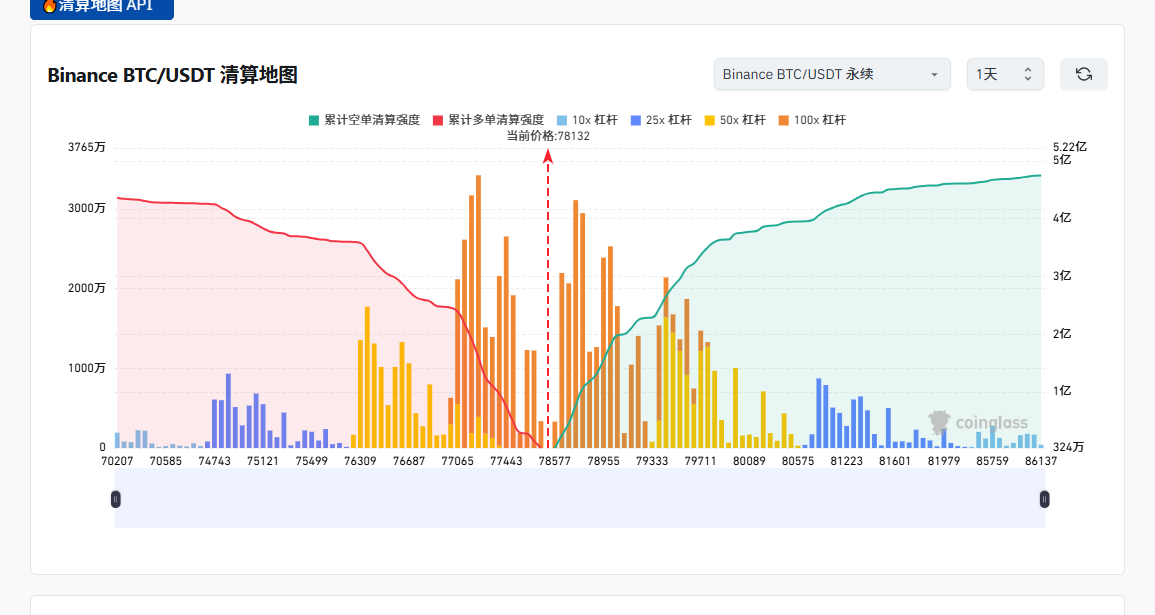Click the y-axis label 1000万
Image resolution: width=1155 pixels, height=615 pixels.
tap(87, 368)
